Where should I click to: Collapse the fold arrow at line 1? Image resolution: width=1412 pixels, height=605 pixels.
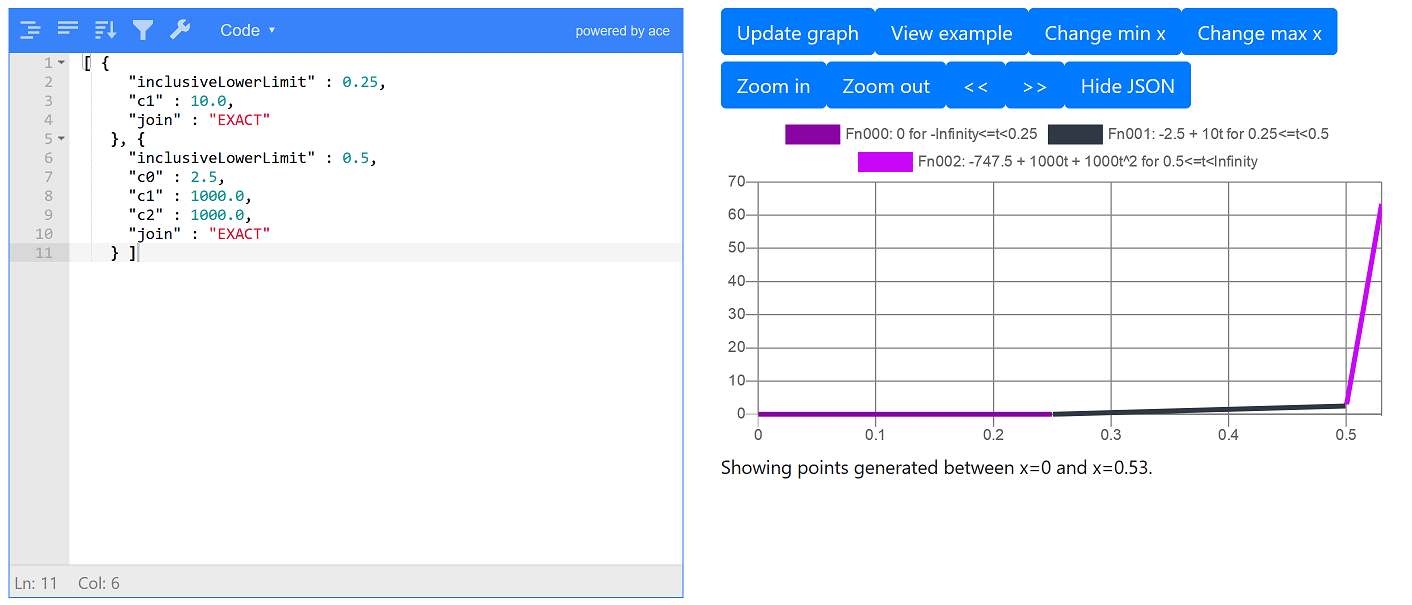[x=61, y=63]
